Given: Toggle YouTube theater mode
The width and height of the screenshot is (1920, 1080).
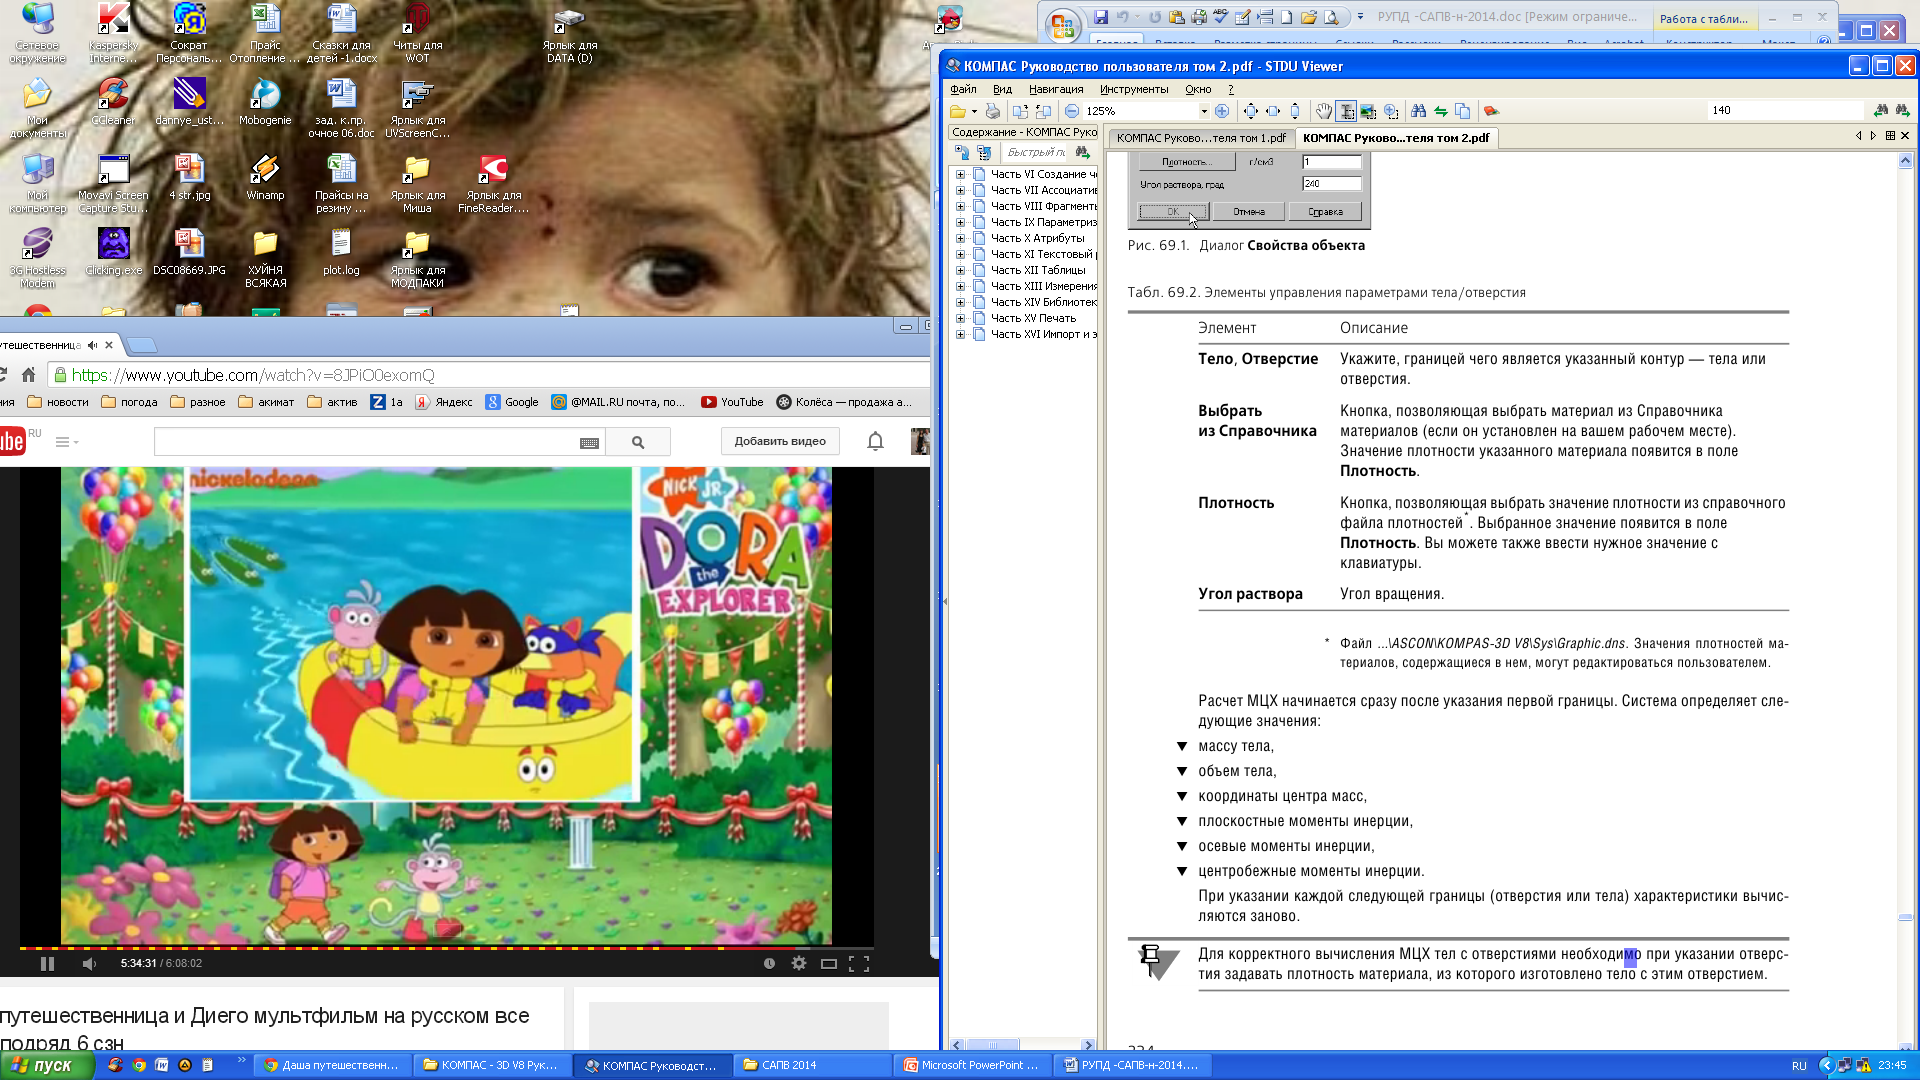Looking at the screenshot, I should click(x=828, y=963).
